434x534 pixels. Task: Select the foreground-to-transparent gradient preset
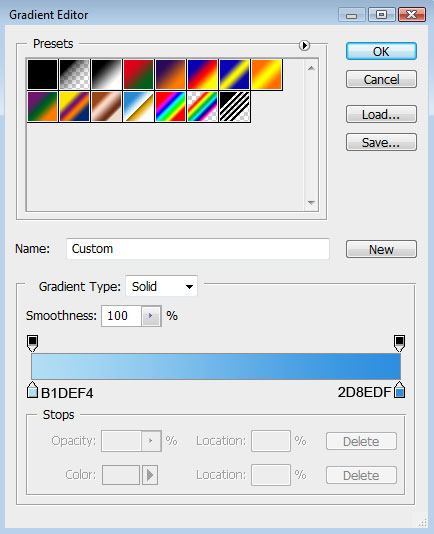[x=74, y=75]
